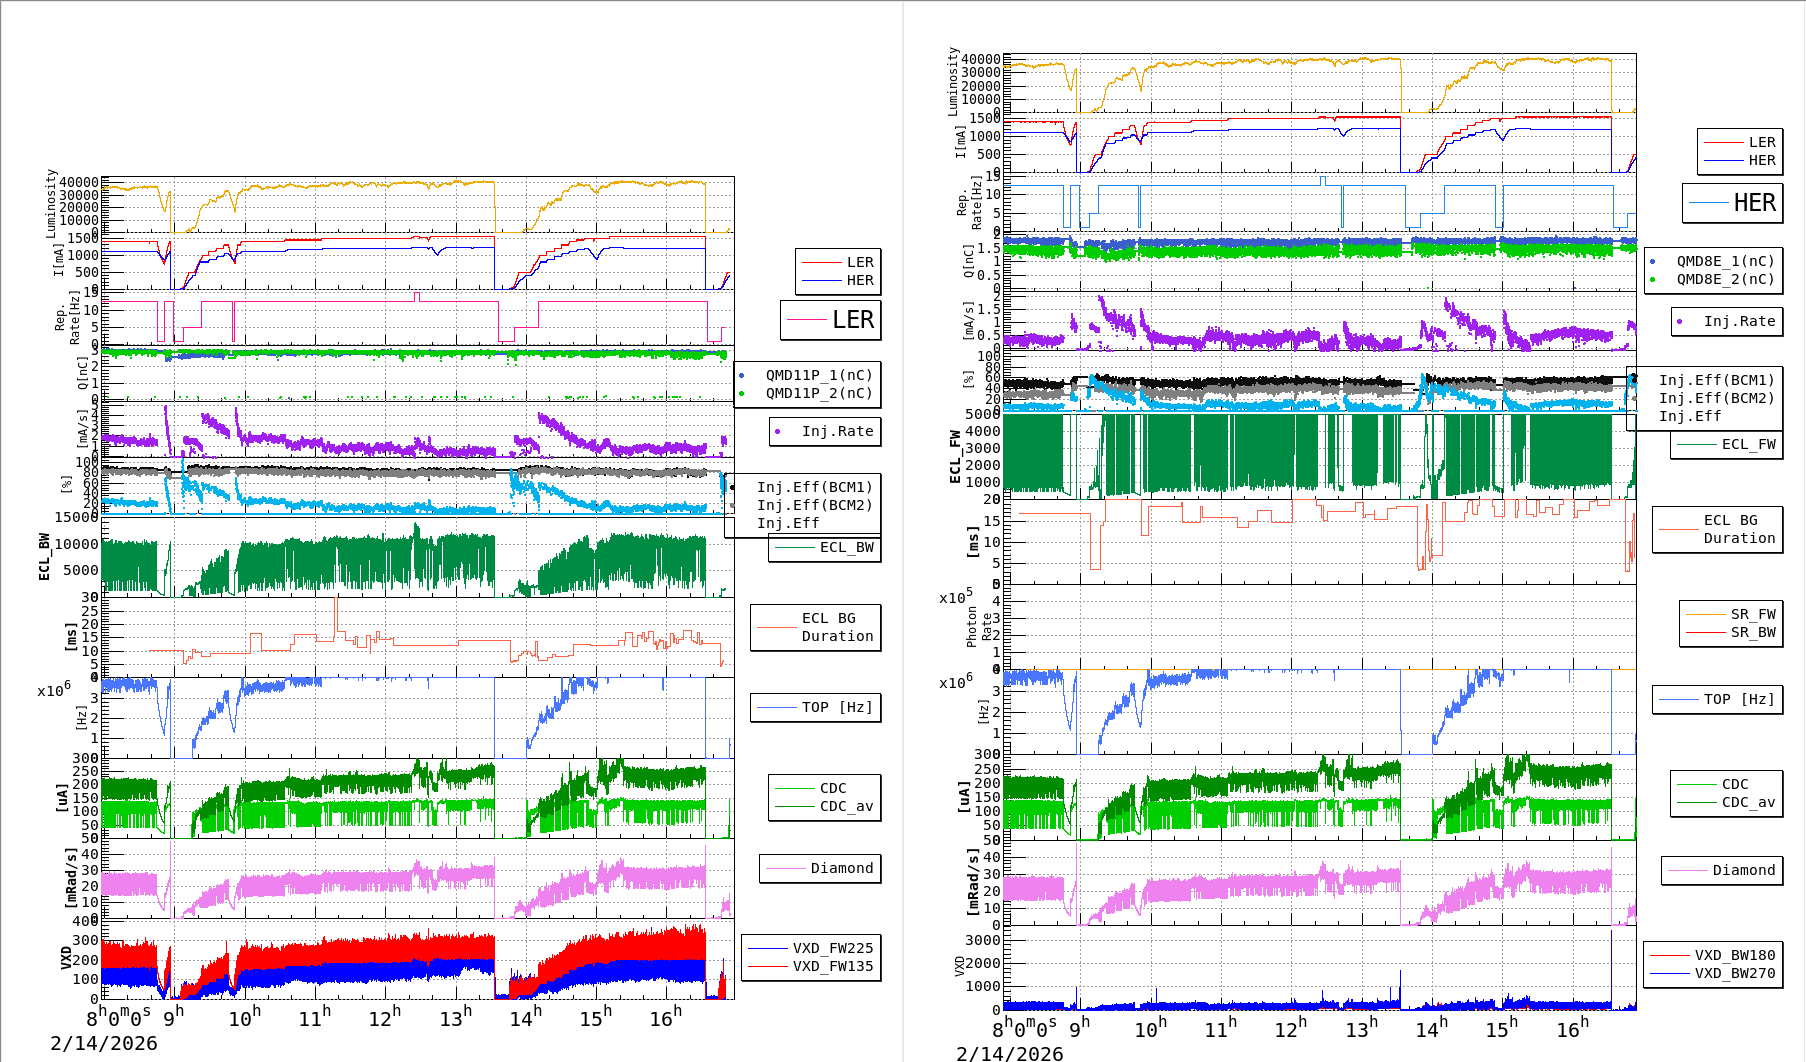Click the ECL_BW legend box

click(x=825, y=548)
